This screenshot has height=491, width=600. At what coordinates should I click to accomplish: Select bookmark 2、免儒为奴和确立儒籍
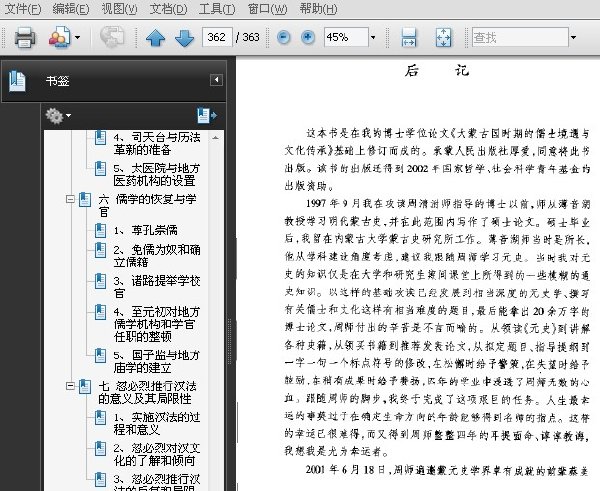157,256
